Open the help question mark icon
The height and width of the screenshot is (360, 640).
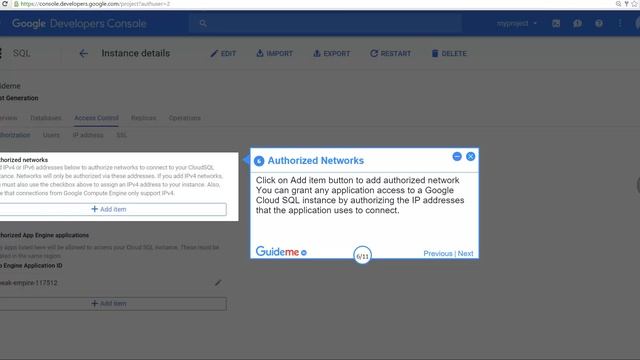click(x=599, y=24)
